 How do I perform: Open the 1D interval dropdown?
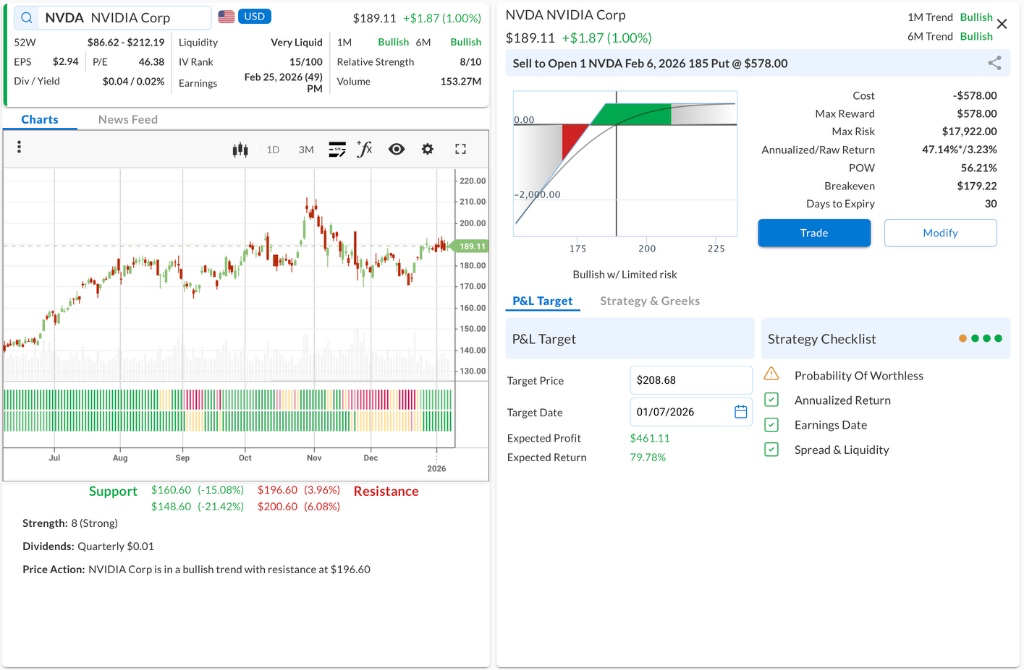pos(273,149)
